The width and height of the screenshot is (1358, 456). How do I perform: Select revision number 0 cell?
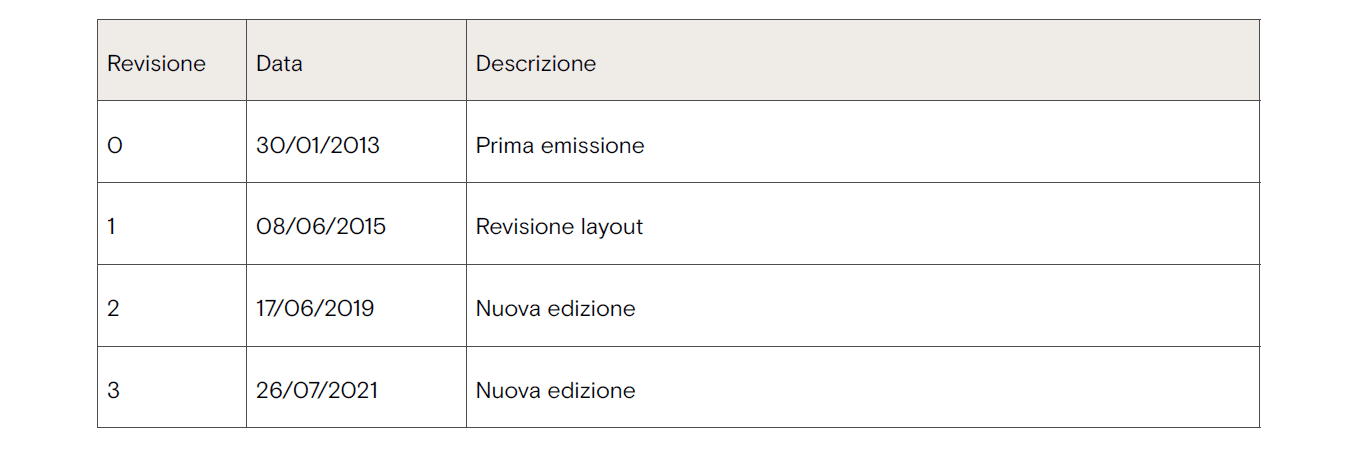(x=115, y=146)
